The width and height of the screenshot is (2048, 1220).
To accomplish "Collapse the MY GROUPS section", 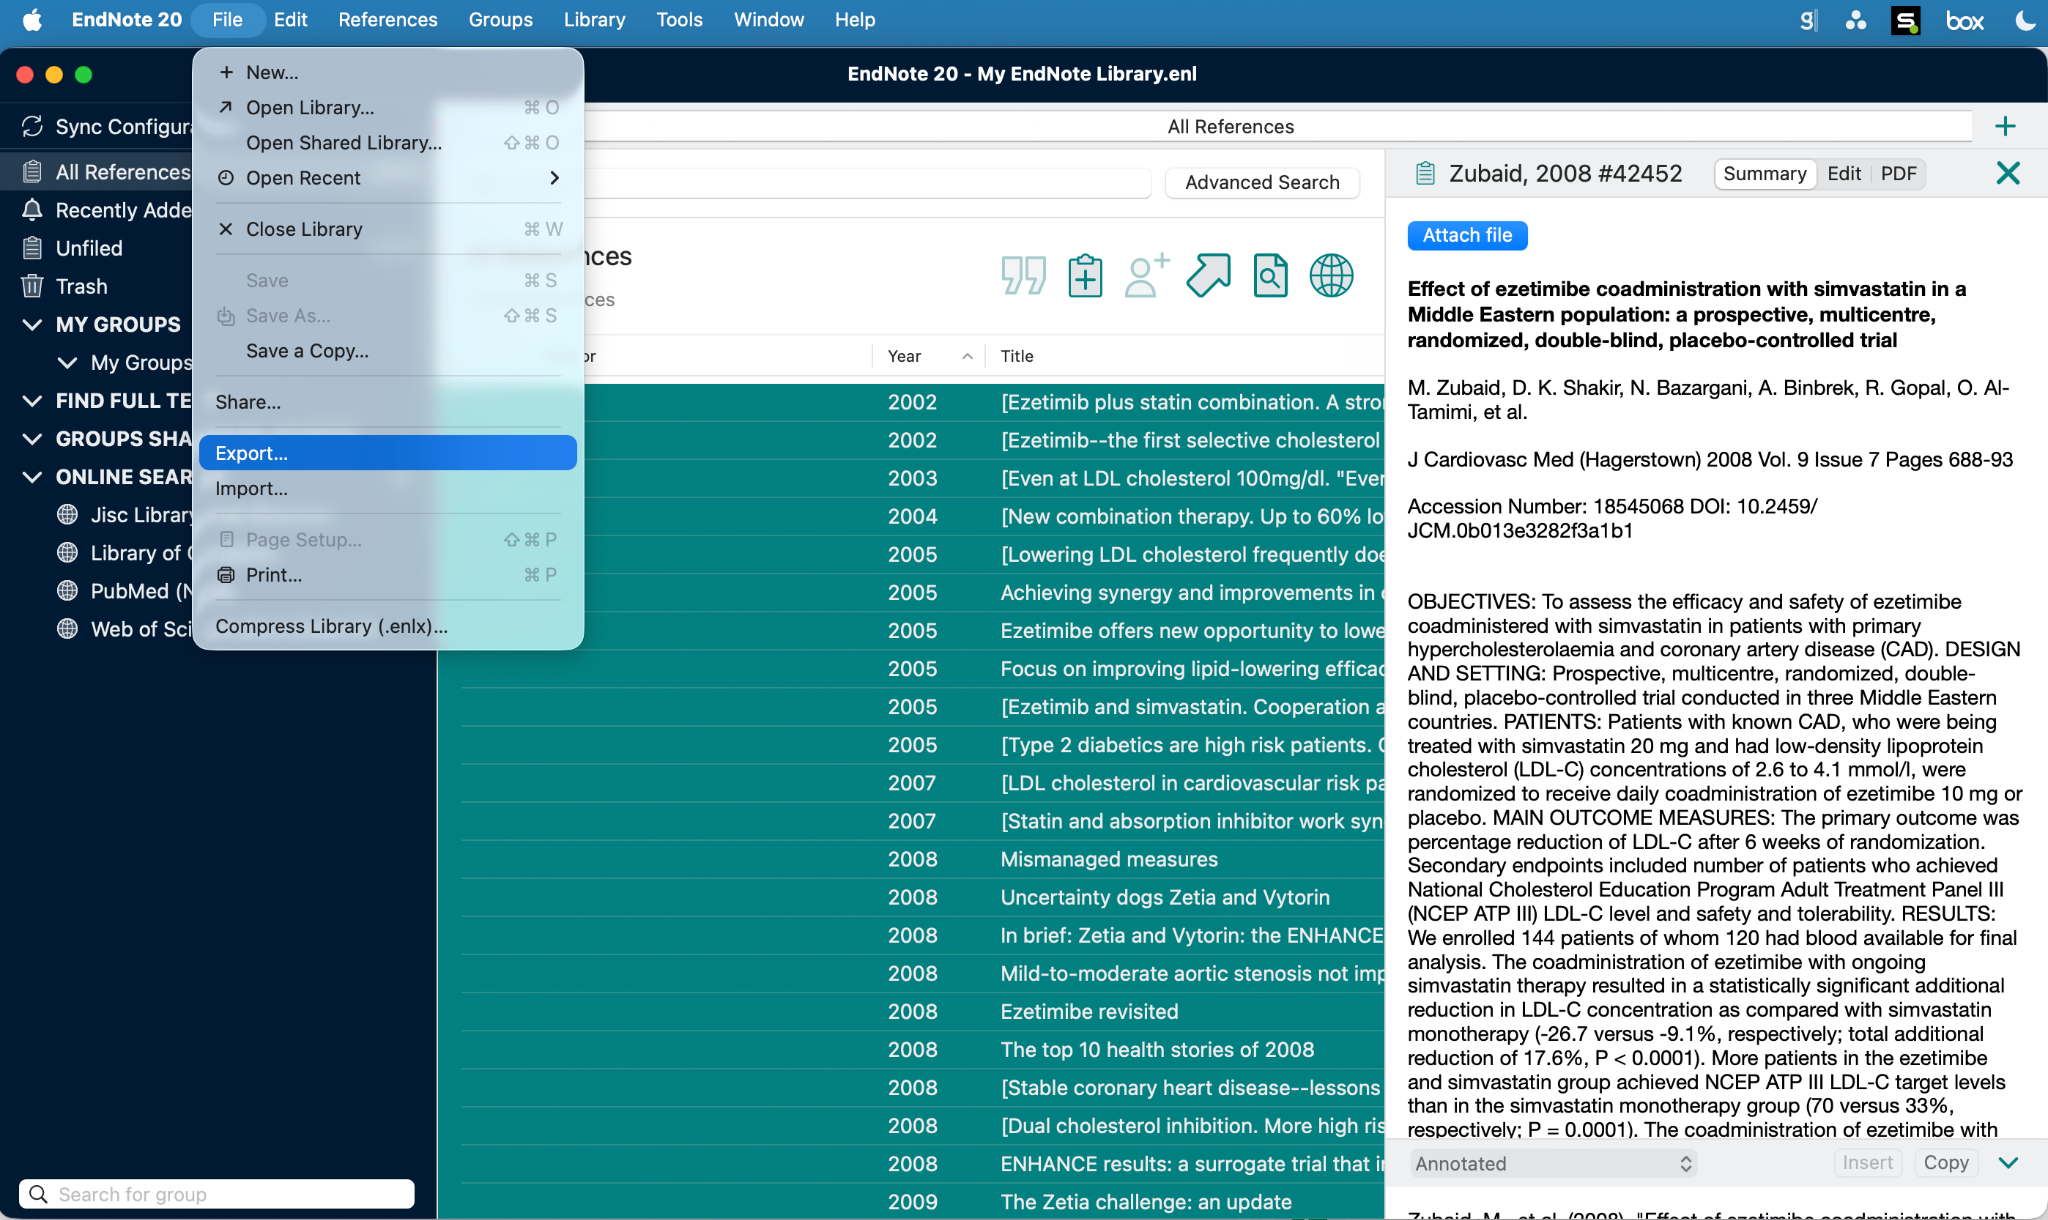I will click(32, 325).
